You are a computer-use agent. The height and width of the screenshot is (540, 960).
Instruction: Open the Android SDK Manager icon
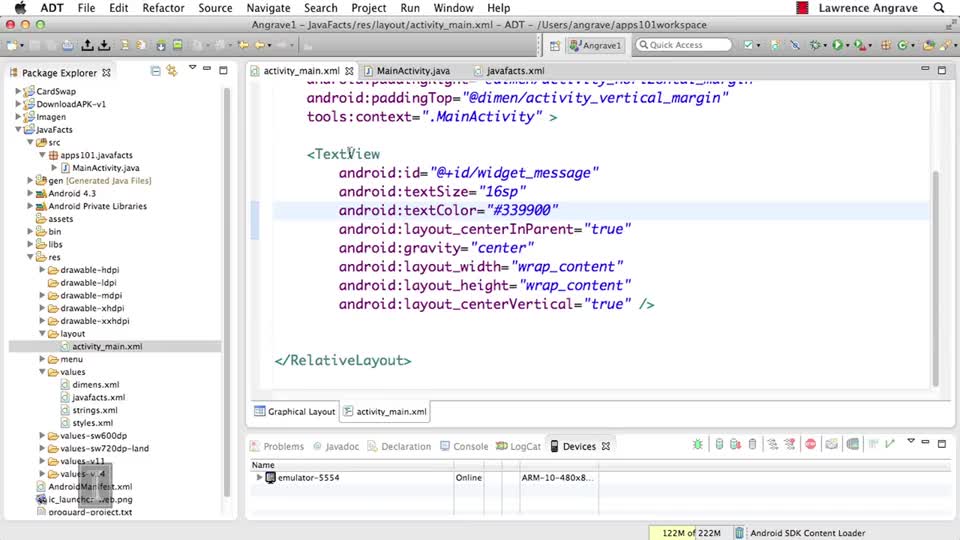(160, 45)
